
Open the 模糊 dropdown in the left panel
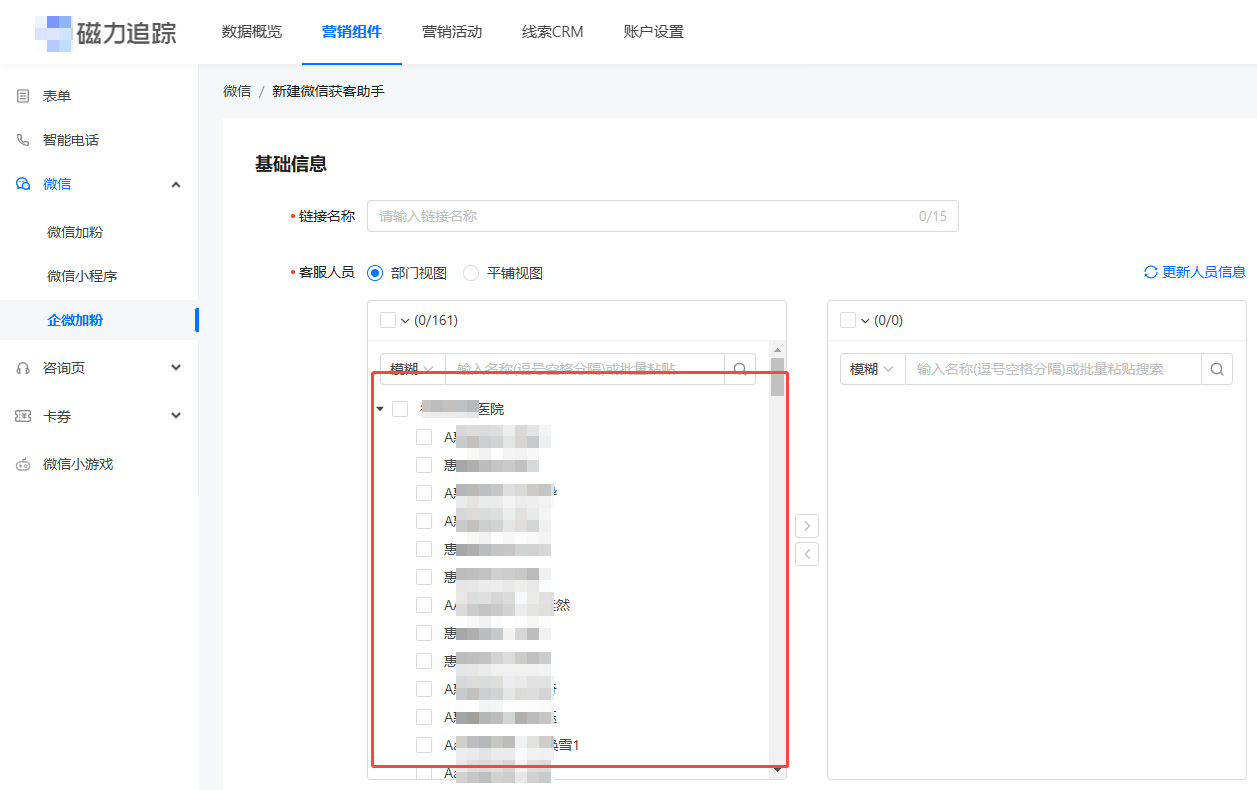coord(410,368)
